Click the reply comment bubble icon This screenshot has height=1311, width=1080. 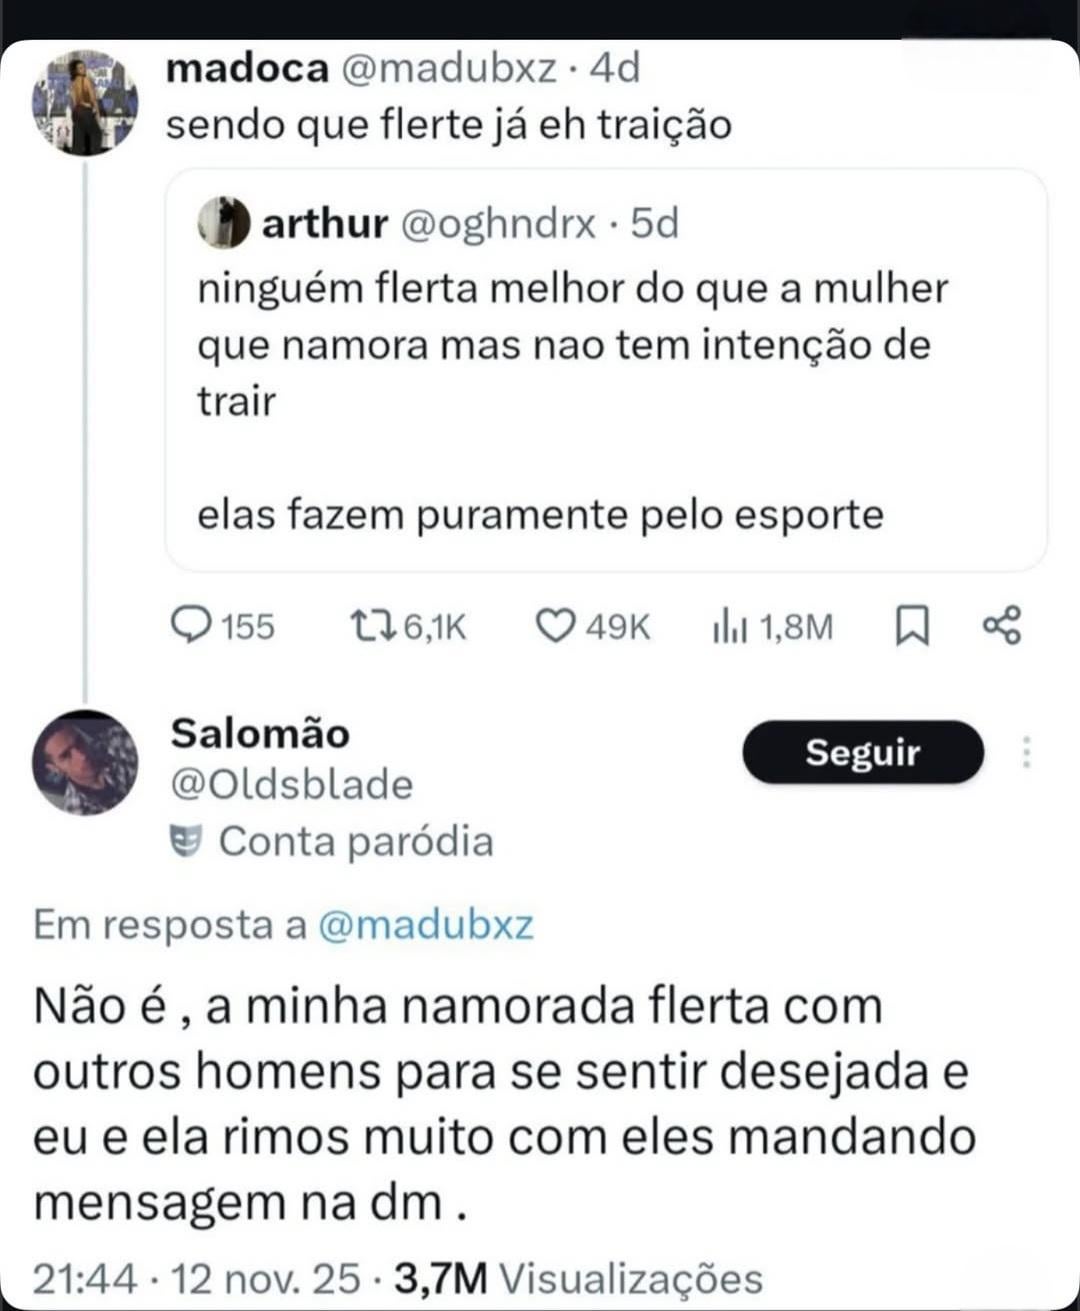(189, 626)
